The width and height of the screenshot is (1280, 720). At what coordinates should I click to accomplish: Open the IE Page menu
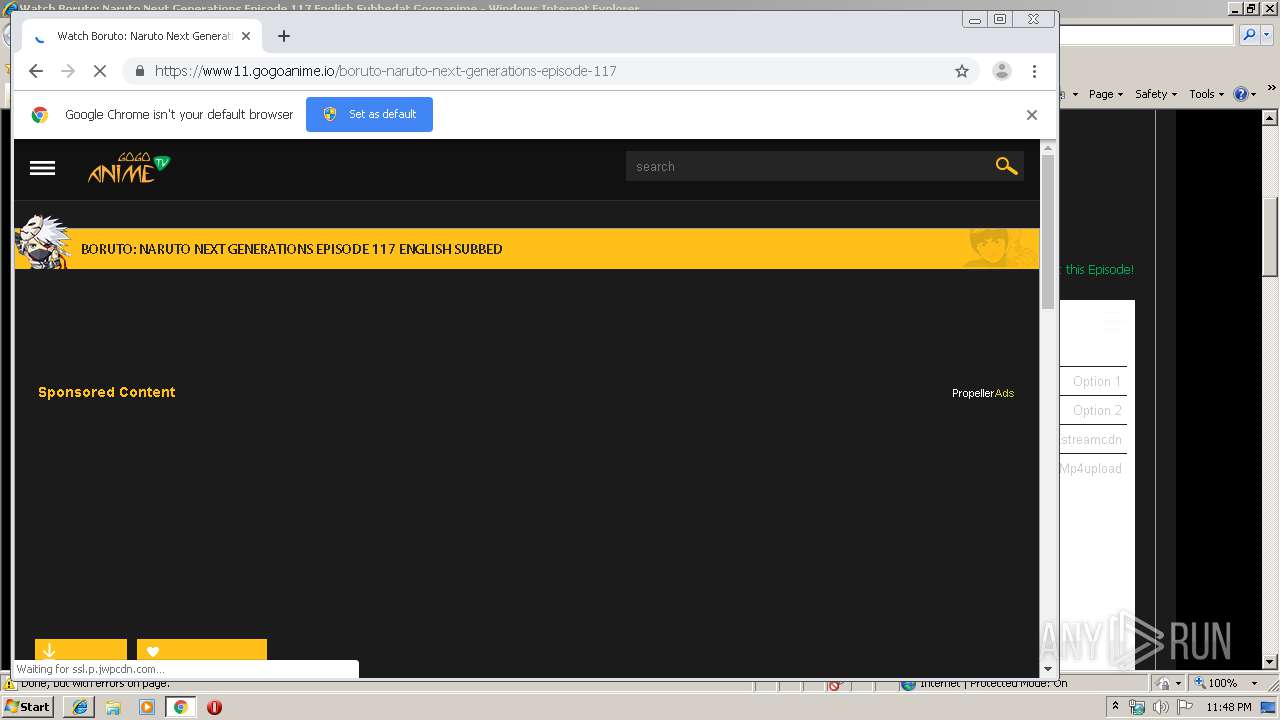[x=1105, y=94]
